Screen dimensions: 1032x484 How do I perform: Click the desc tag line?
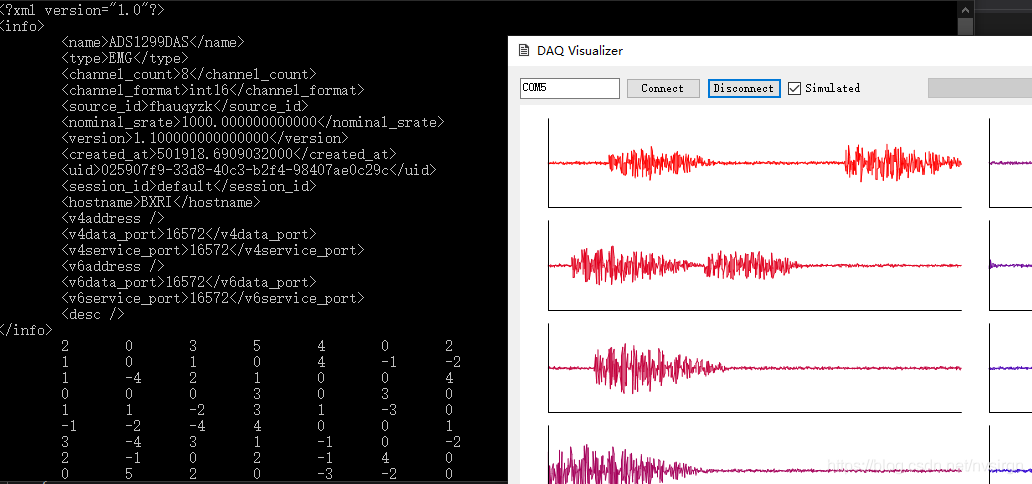(x=93, y=314)
